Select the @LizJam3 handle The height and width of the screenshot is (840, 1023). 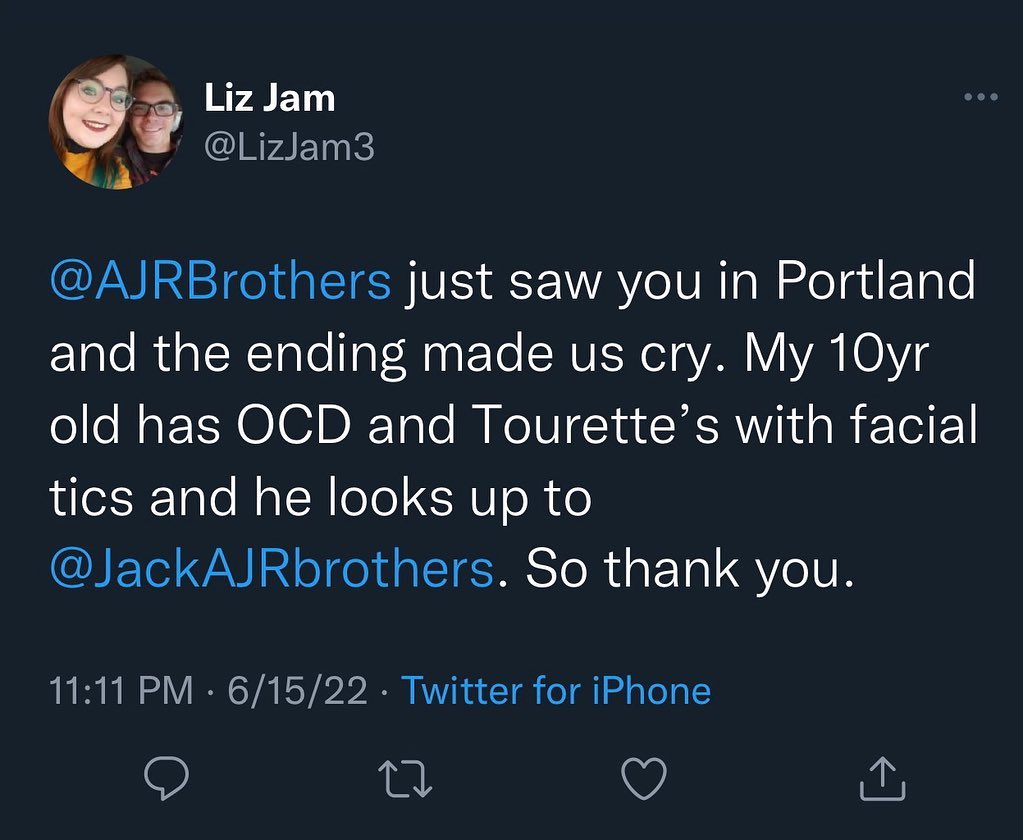pyautogui.click(x=288, y=147)
